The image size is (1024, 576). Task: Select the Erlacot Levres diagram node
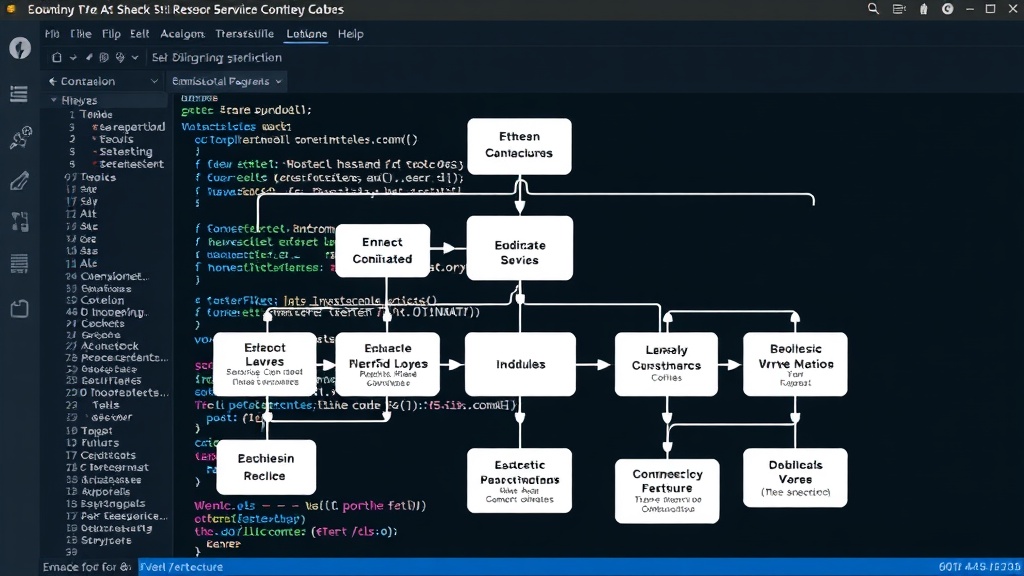pos(264,364)
